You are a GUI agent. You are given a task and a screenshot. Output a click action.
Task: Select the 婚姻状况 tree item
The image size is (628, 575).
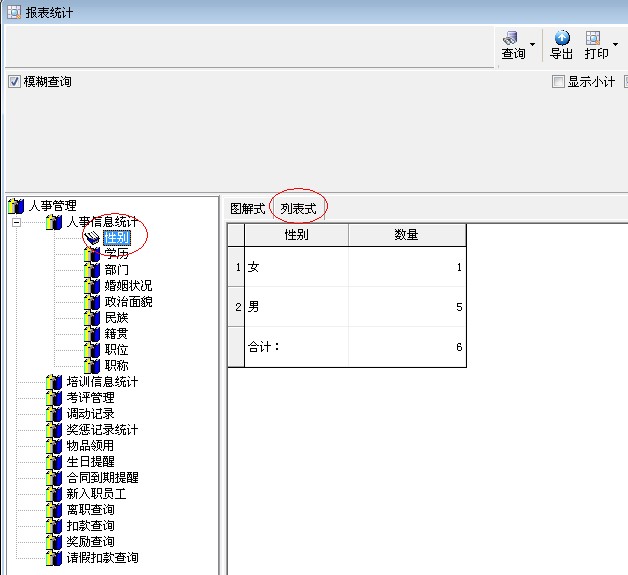[128, 286]
